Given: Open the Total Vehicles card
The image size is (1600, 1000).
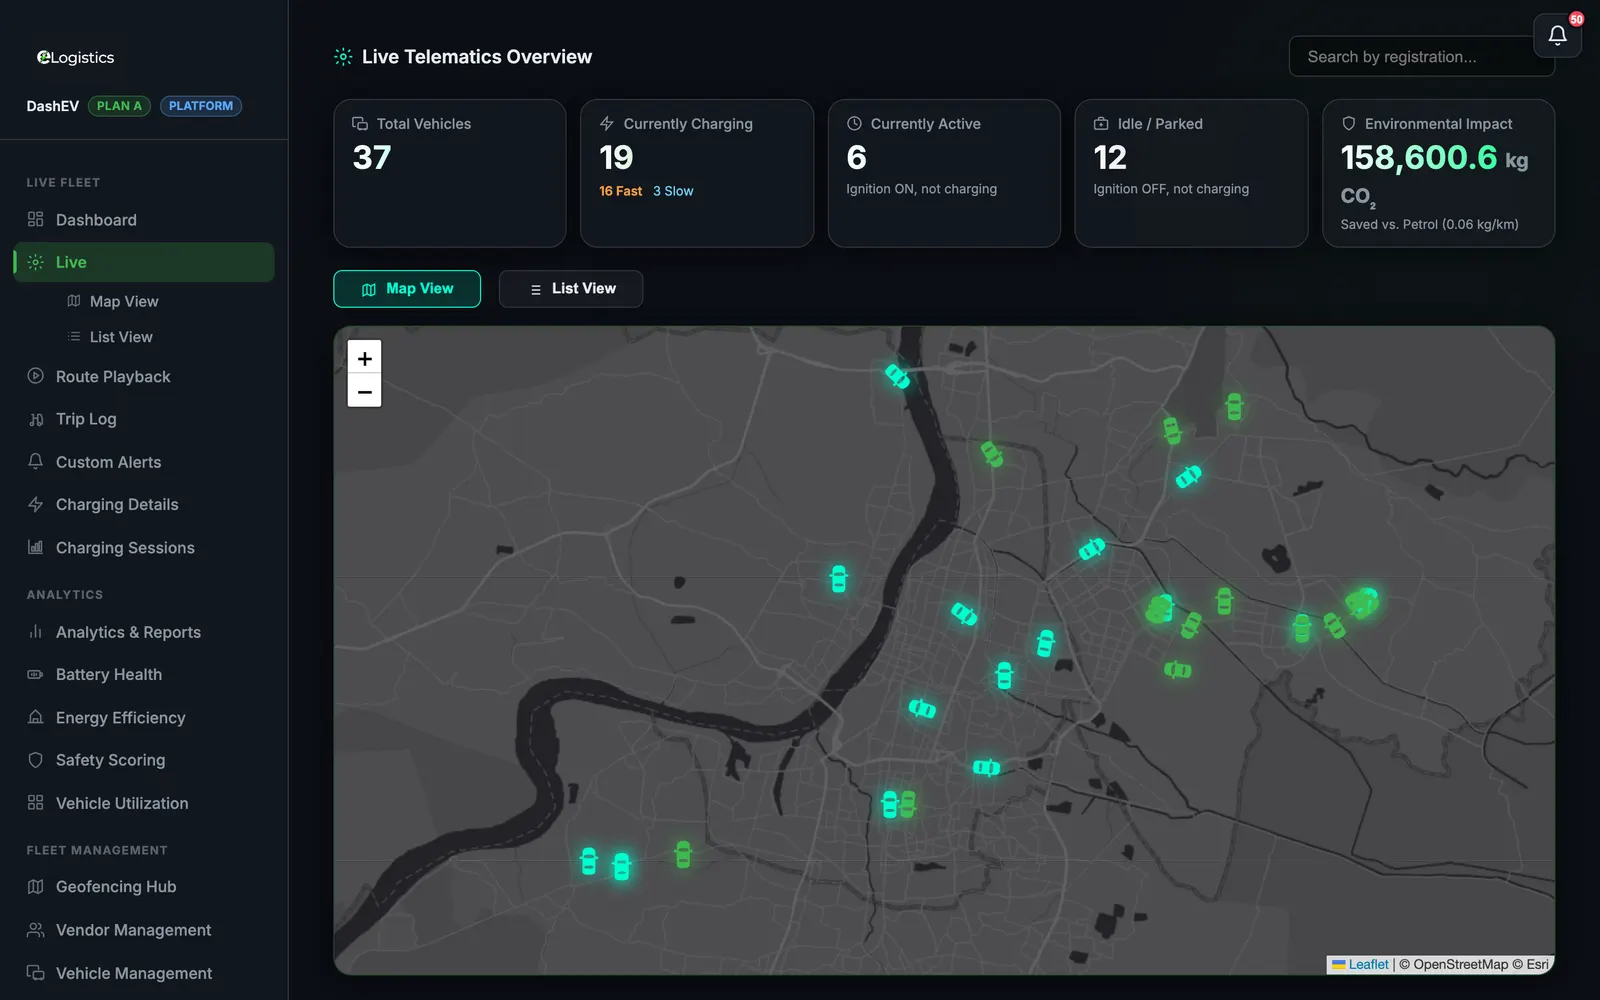Looking at the screenshot, I should [x=450, y=173].
